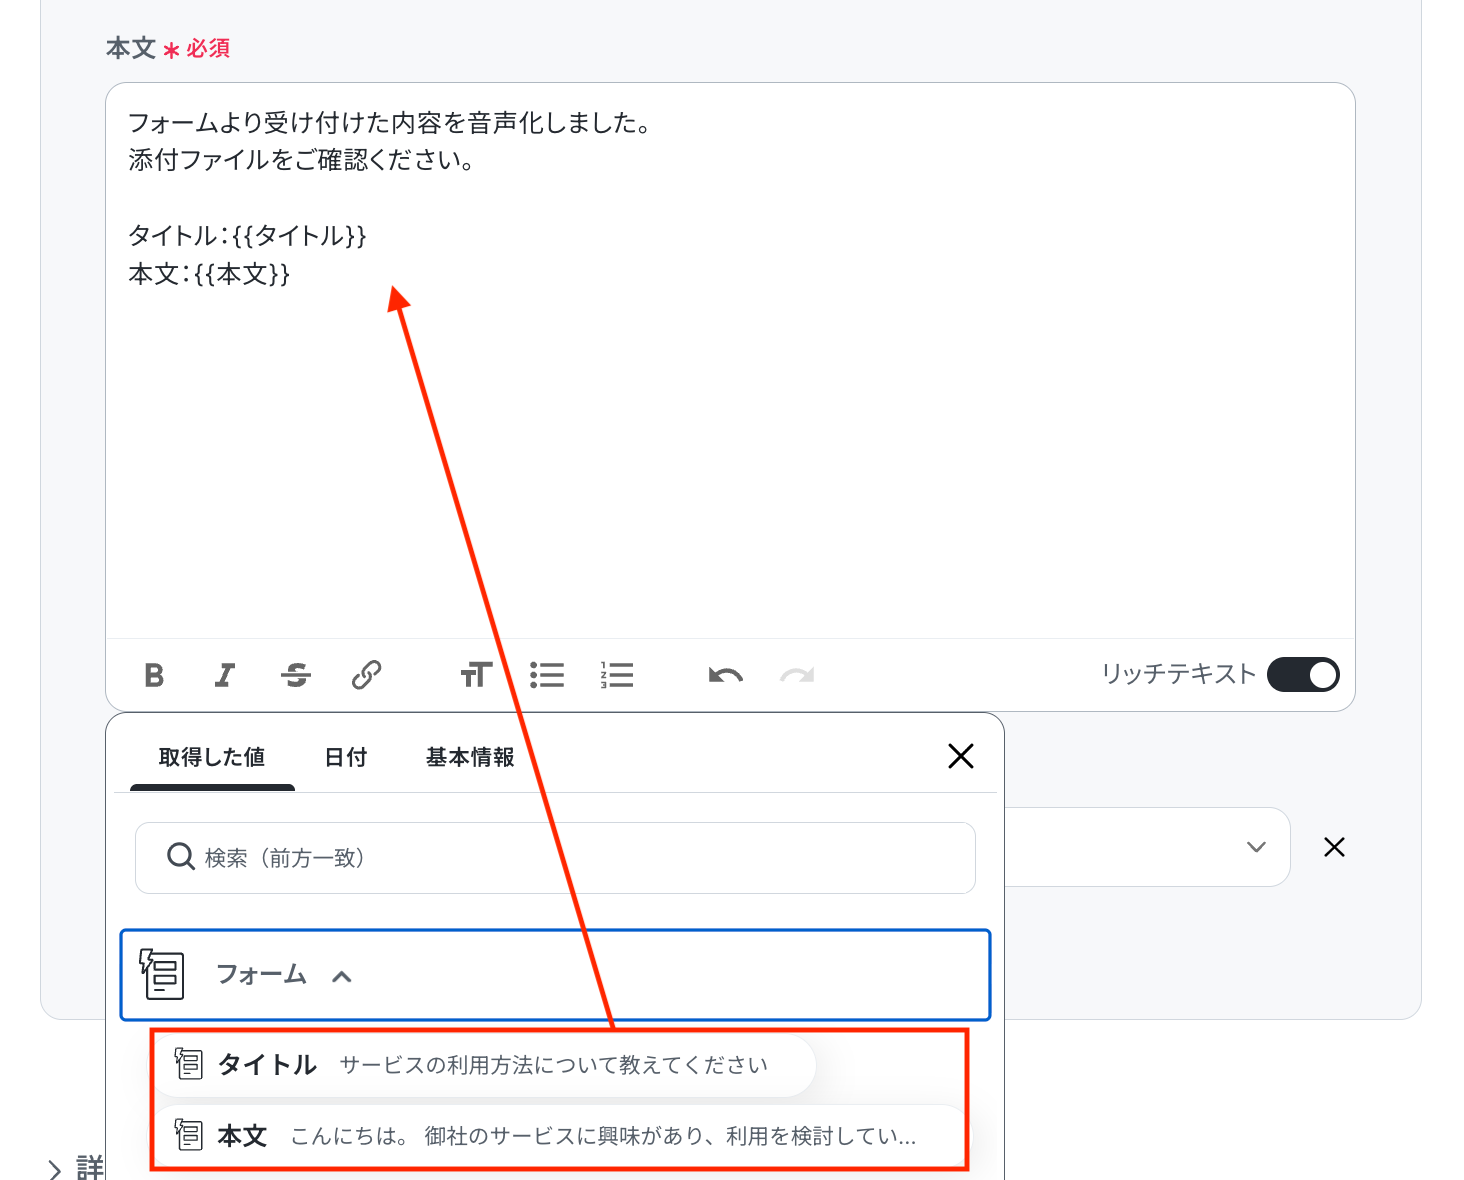Select the 取得した値 tab
Screen dimensions: 1464x1180
(x=212, y=757)
